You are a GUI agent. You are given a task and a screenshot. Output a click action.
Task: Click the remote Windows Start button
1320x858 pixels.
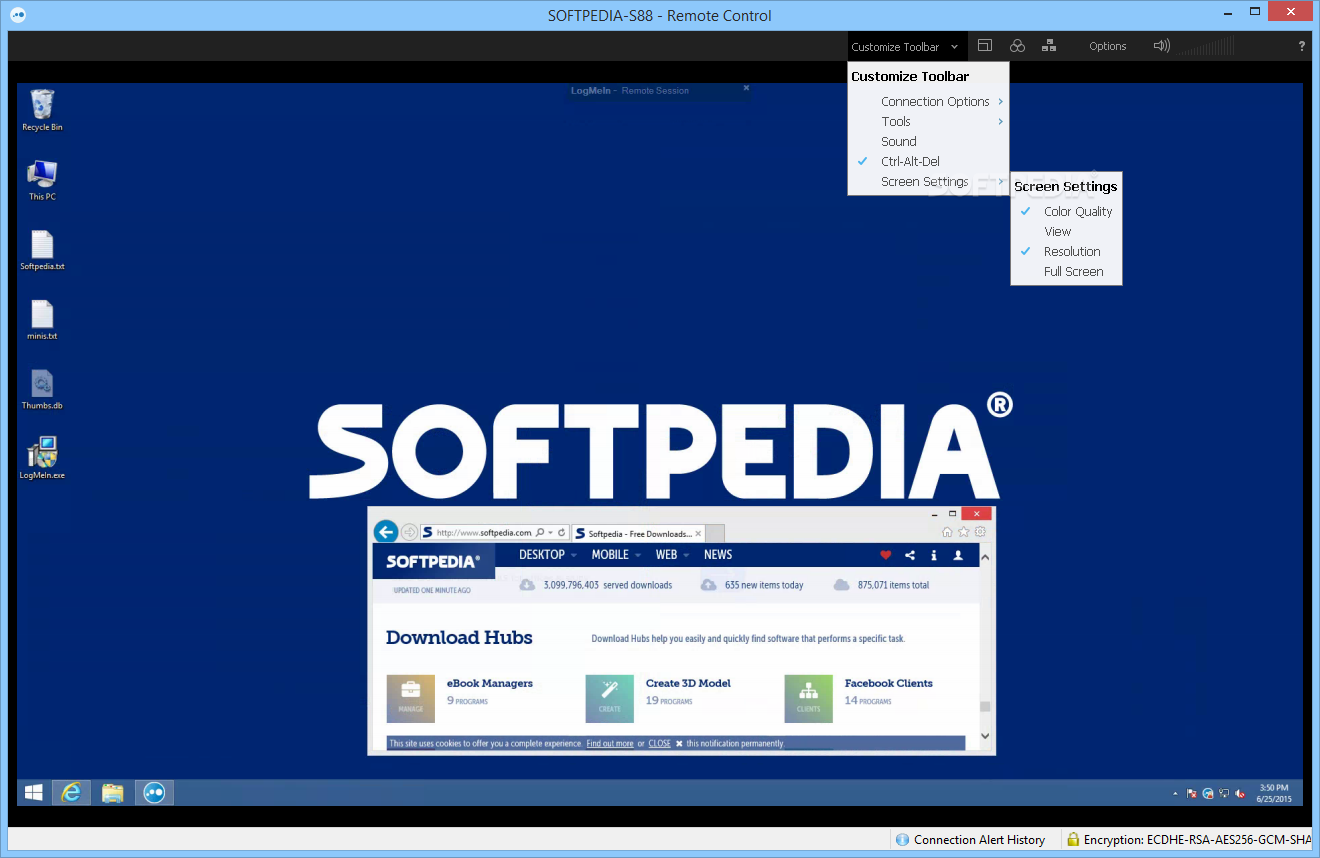[34, 793]
